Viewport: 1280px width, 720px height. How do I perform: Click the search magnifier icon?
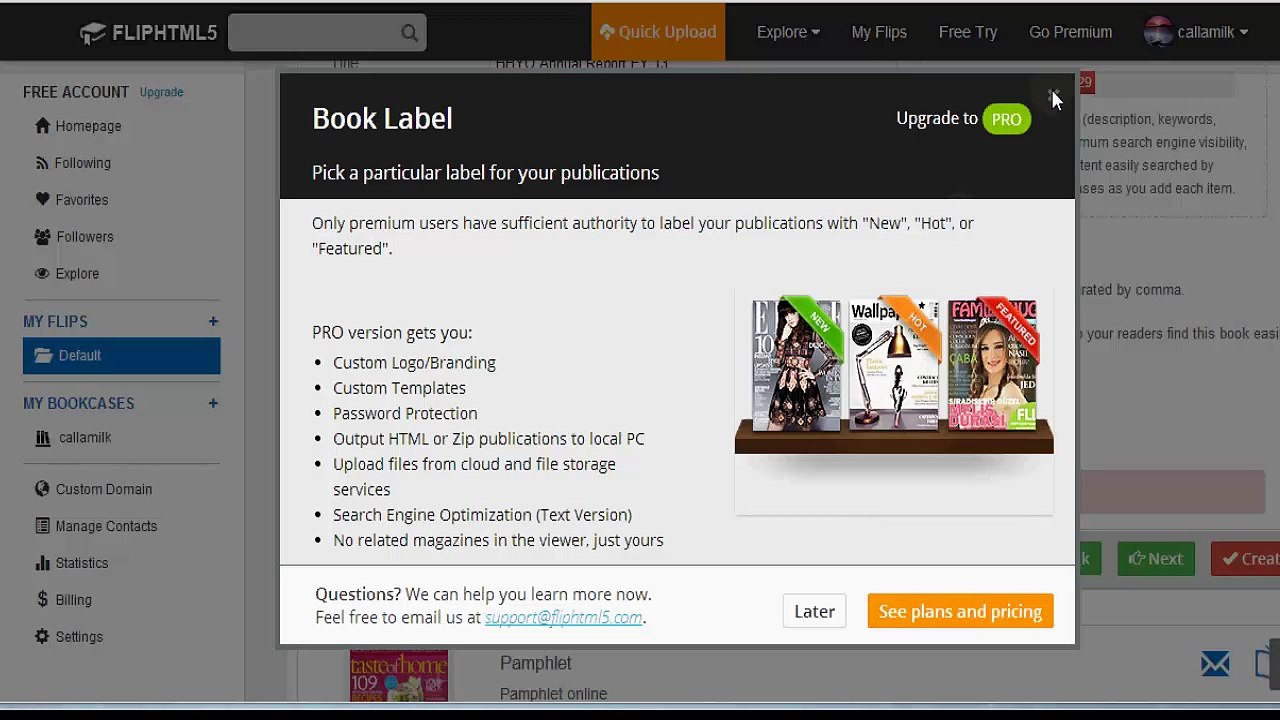pyautogui.click(x=409, y=33)
